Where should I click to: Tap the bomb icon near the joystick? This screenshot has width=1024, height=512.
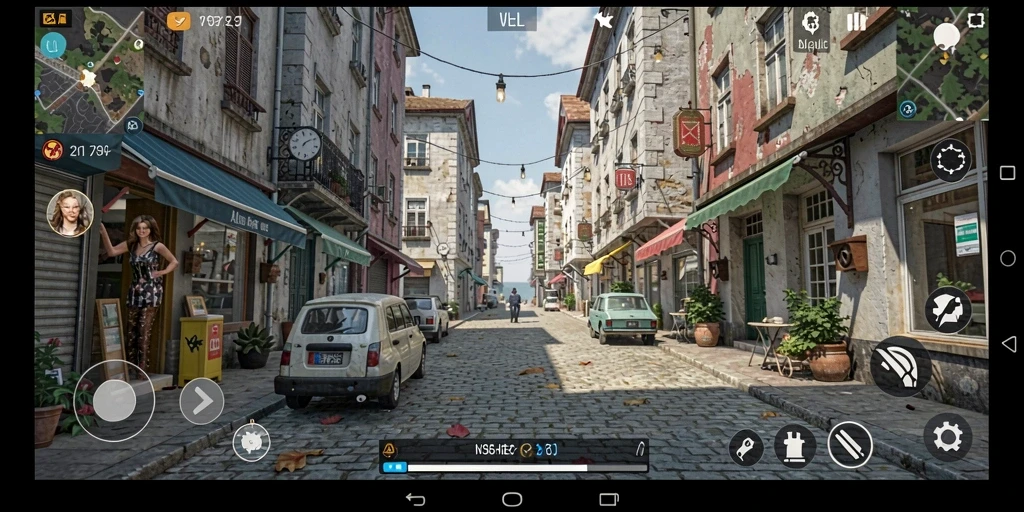(x=251, y=442)
